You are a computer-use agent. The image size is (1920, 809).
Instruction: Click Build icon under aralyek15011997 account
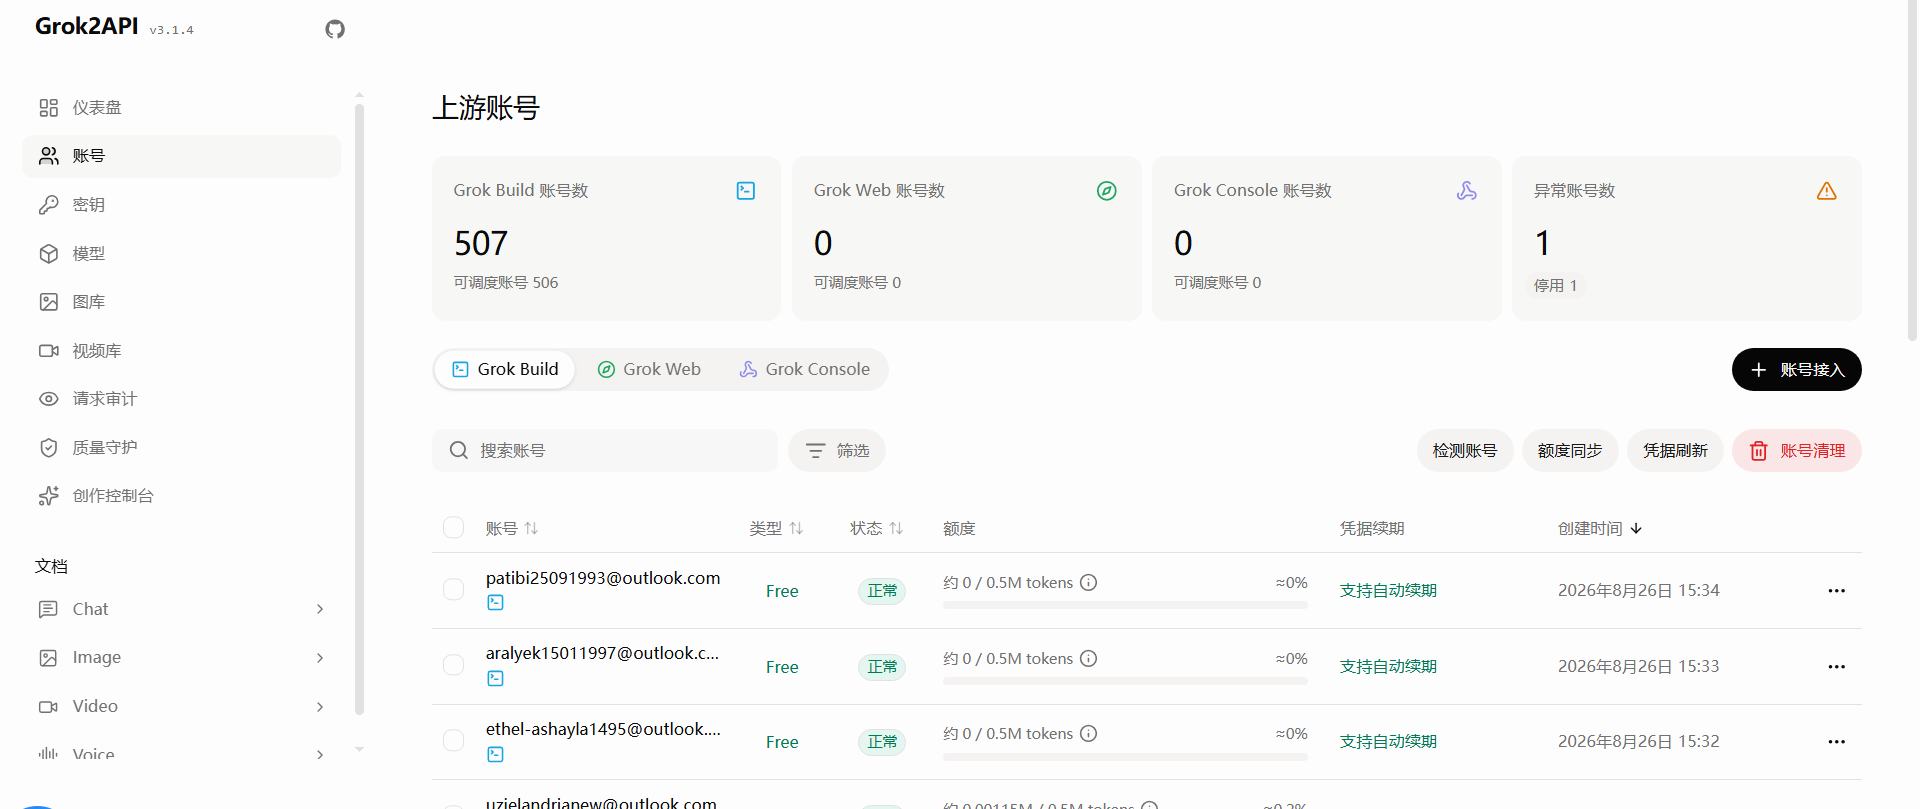(x=495, y=679)
